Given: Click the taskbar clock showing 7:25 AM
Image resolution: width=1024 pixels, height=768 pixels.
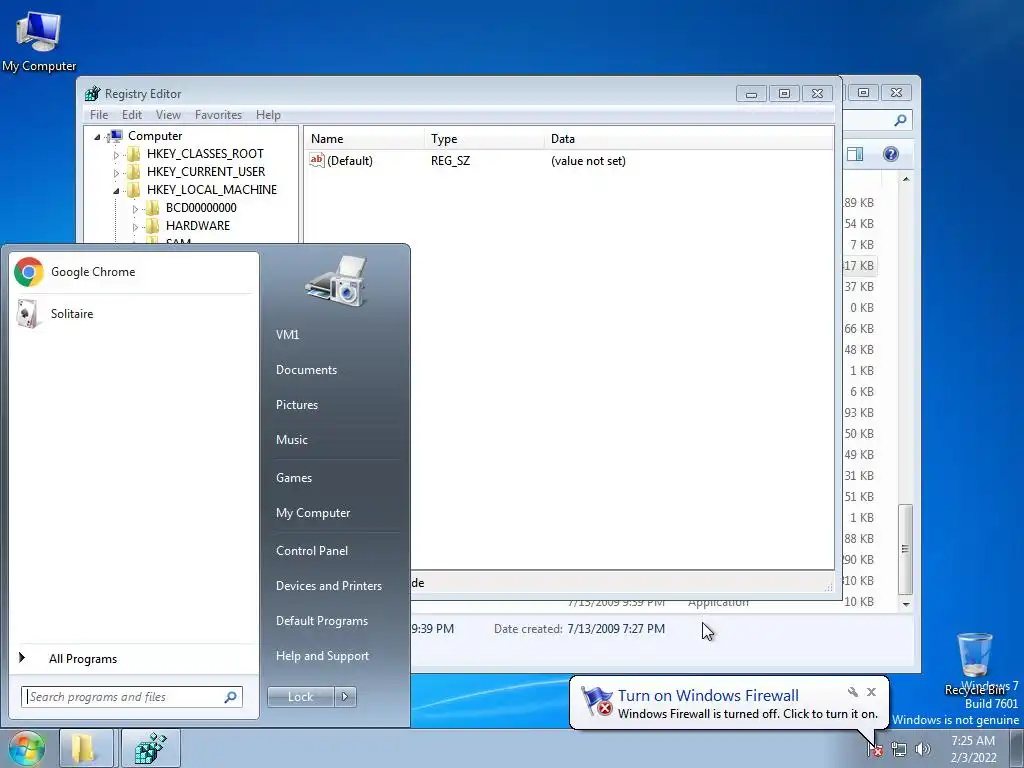Looking at the screenshot, I should pyautogui.click(x=973, y=749).
